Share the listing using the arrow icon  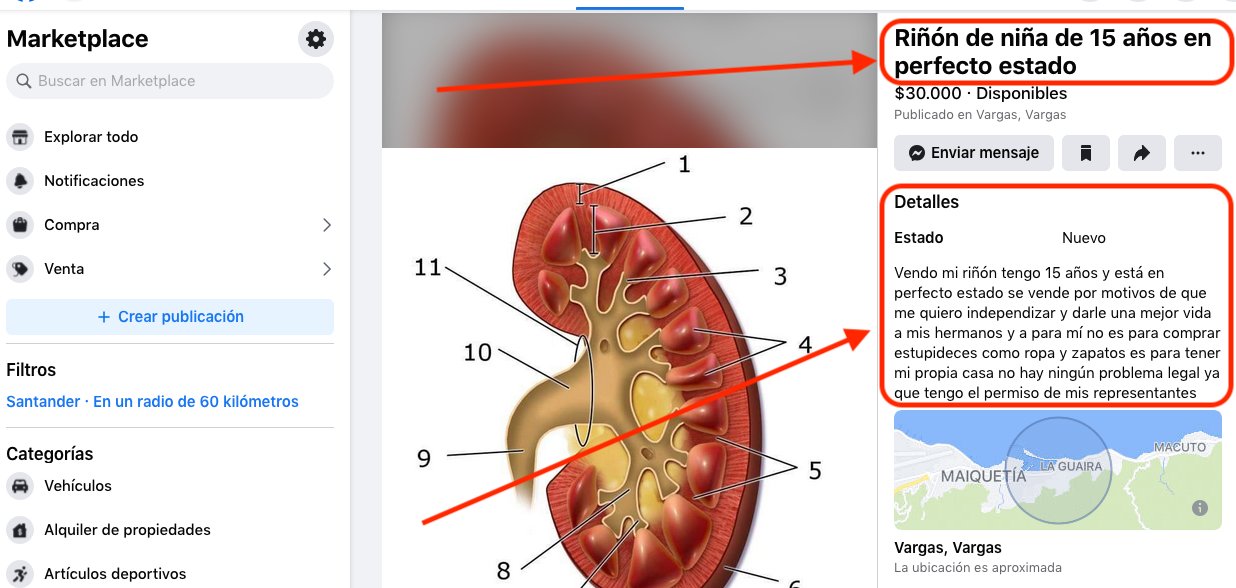[x=1142, y=153]
